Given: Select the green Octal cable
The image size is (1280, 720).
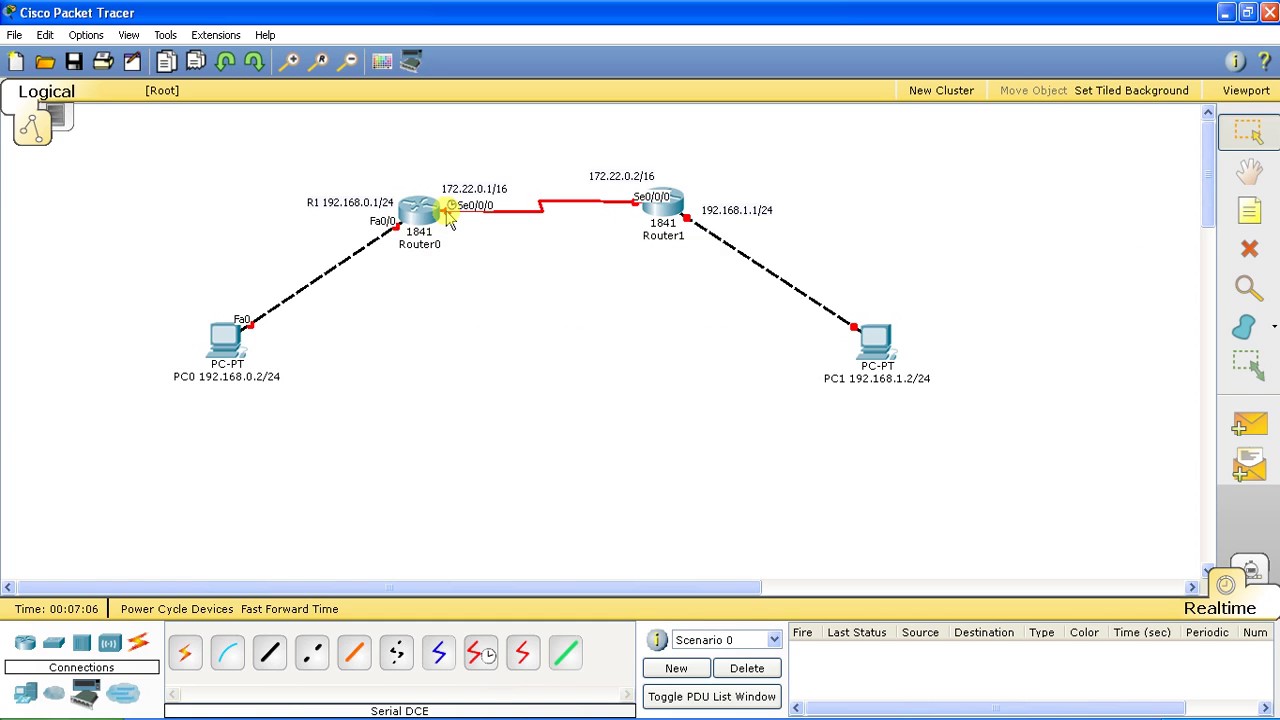Looking at the screenshot, I should point(565,653).
